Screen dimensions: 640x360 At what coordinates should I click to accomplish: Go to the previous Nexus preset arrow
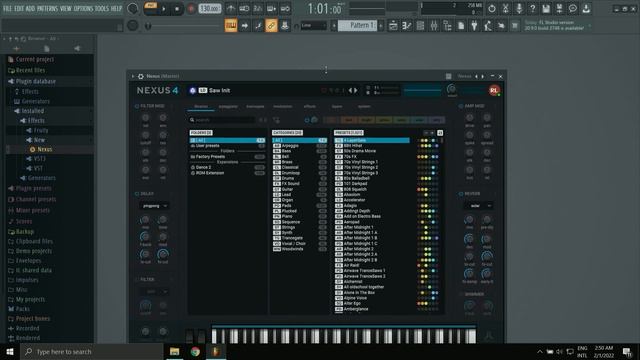click(x=350, y=90)
